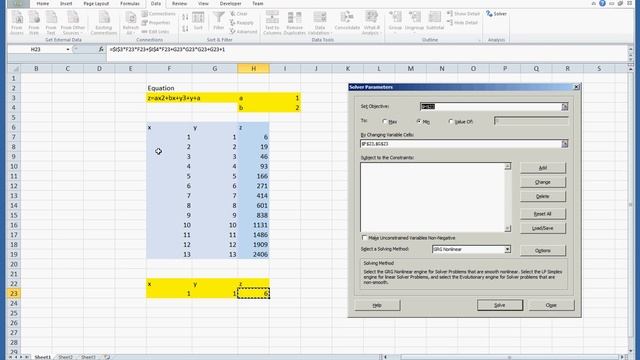
Task: Click Clear filter in ribbon
Action: [x=239, y=14]
